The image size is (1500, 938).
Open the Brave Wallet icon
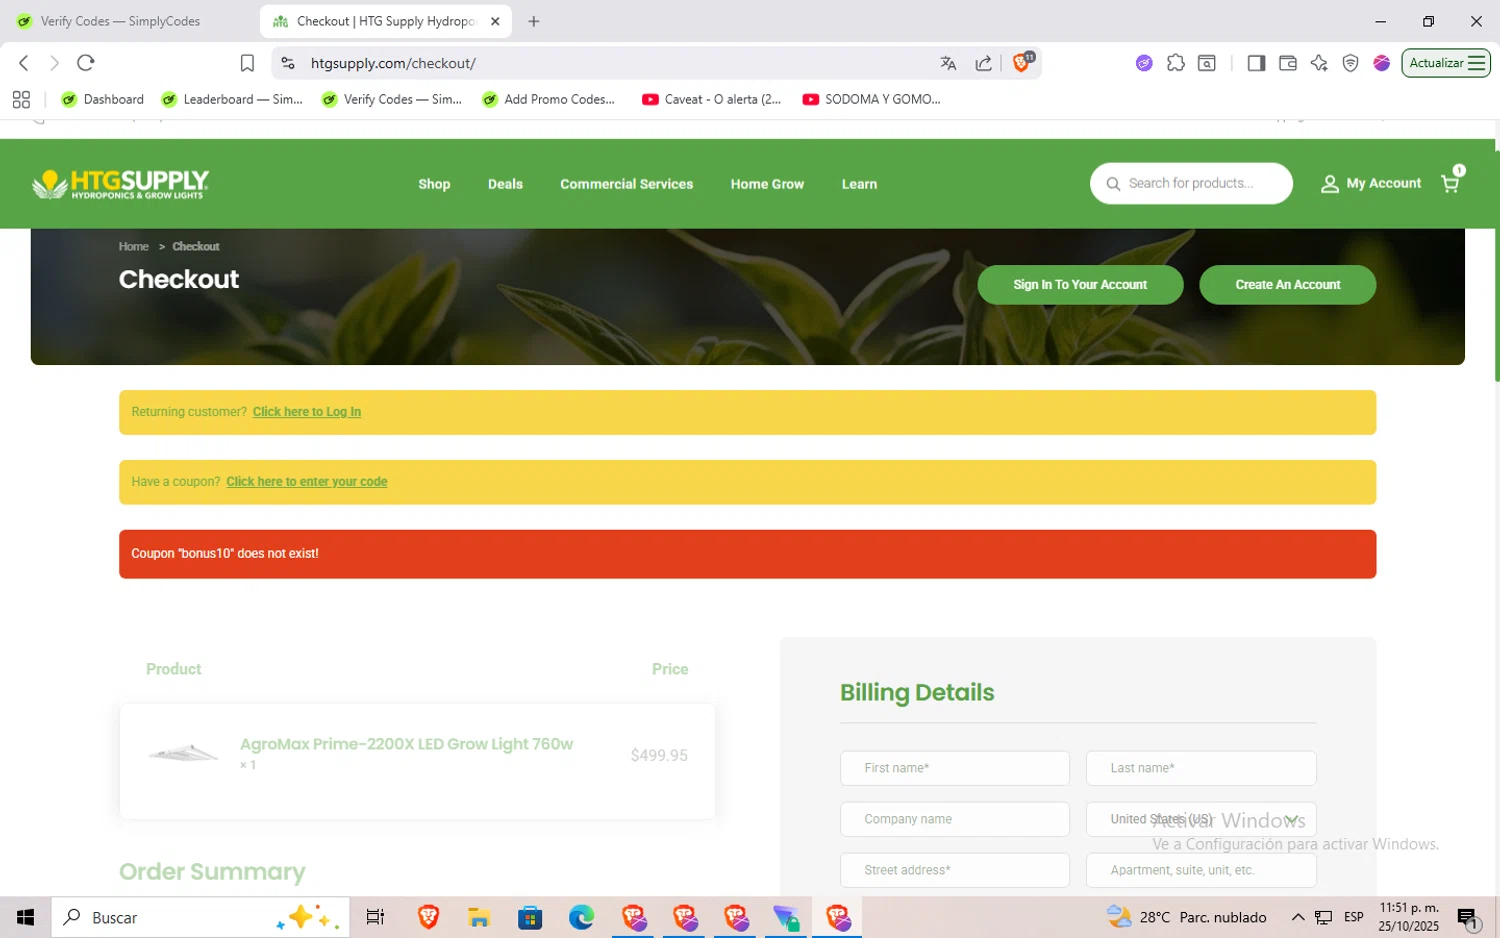pyautogui.click(x=1288, y=63)
